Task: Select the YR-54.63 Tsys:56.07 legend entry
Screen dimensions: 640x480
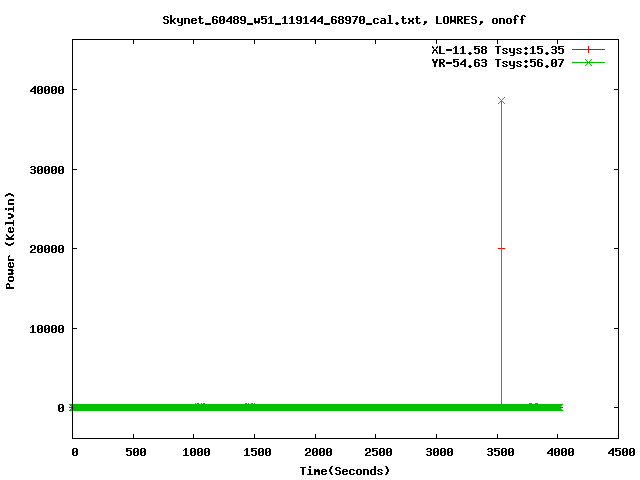Action: point(498,63)
